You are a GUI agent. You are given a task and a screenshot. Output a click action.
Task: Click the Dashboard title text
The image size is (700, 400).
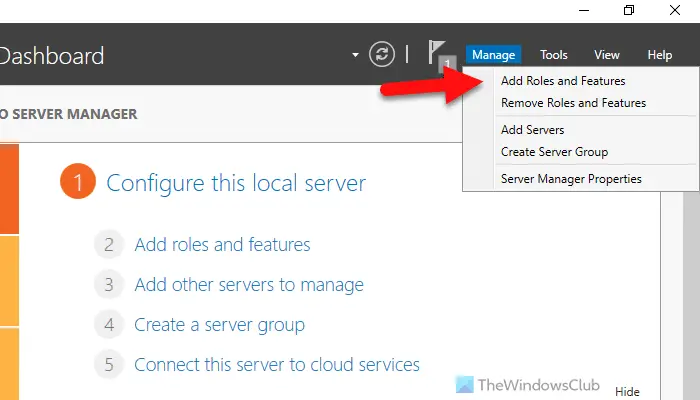click(51, 56)
